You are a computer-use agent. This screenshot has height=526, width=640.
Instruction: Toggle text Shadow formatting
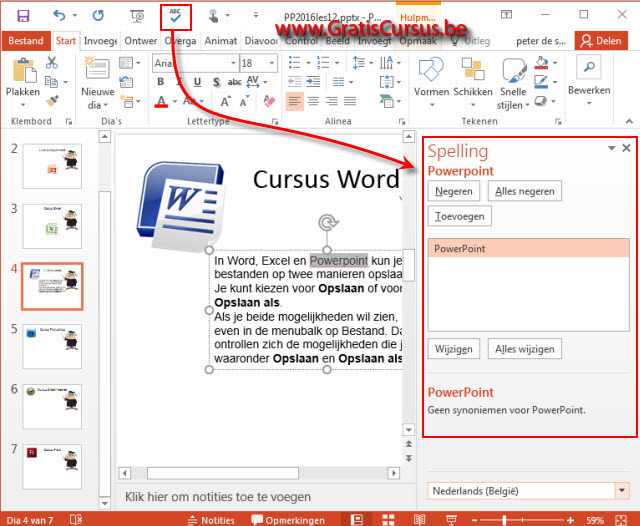216,82
